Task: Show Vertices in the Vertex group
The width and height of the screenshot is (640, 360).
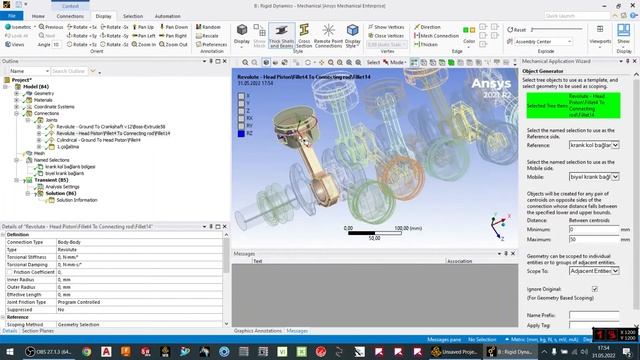Action: [x=386, y=27]
